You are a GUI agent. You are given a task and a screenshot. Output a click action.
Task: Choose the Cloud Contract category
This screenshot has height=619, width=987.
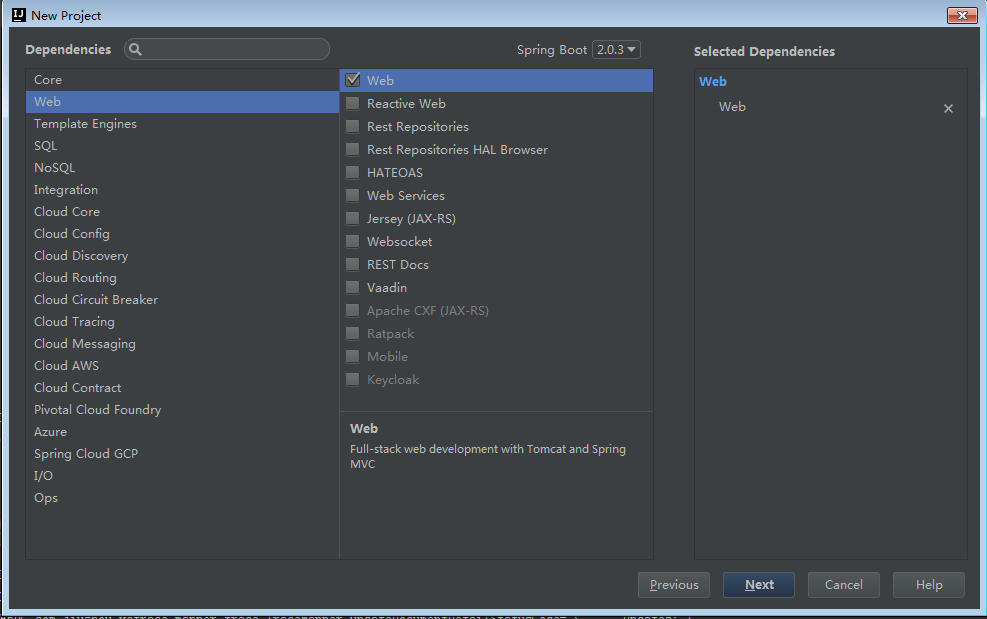[183, 388]
